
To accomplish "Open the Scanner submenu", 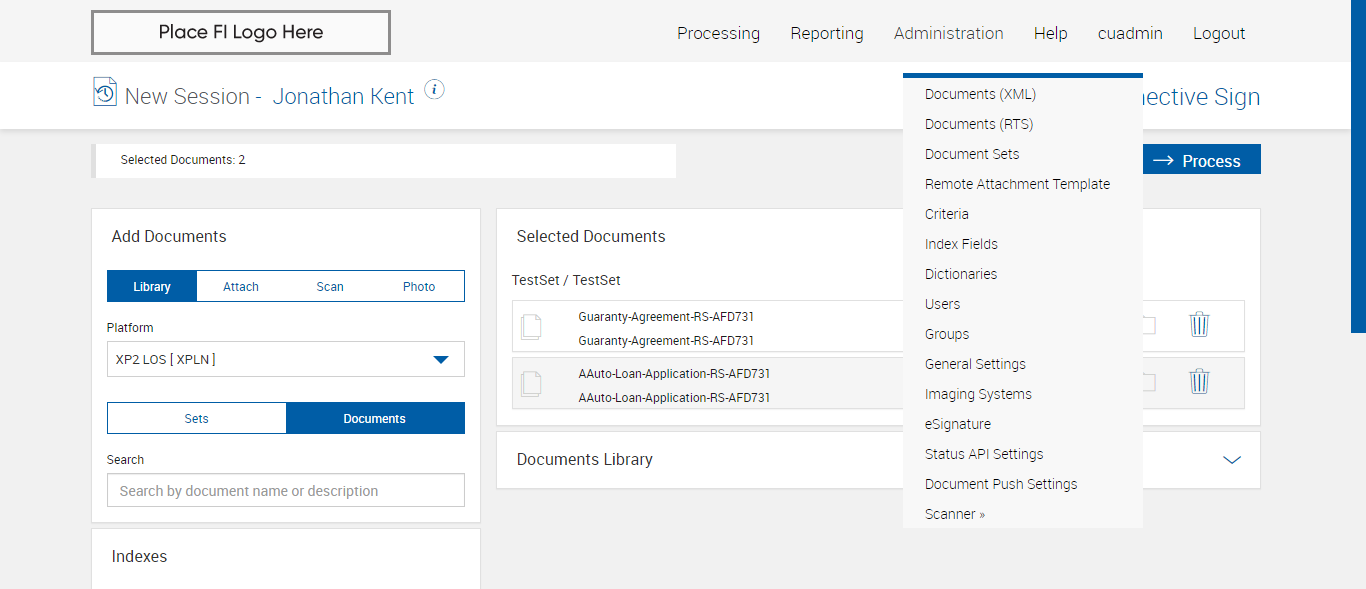I will [955, 514].
